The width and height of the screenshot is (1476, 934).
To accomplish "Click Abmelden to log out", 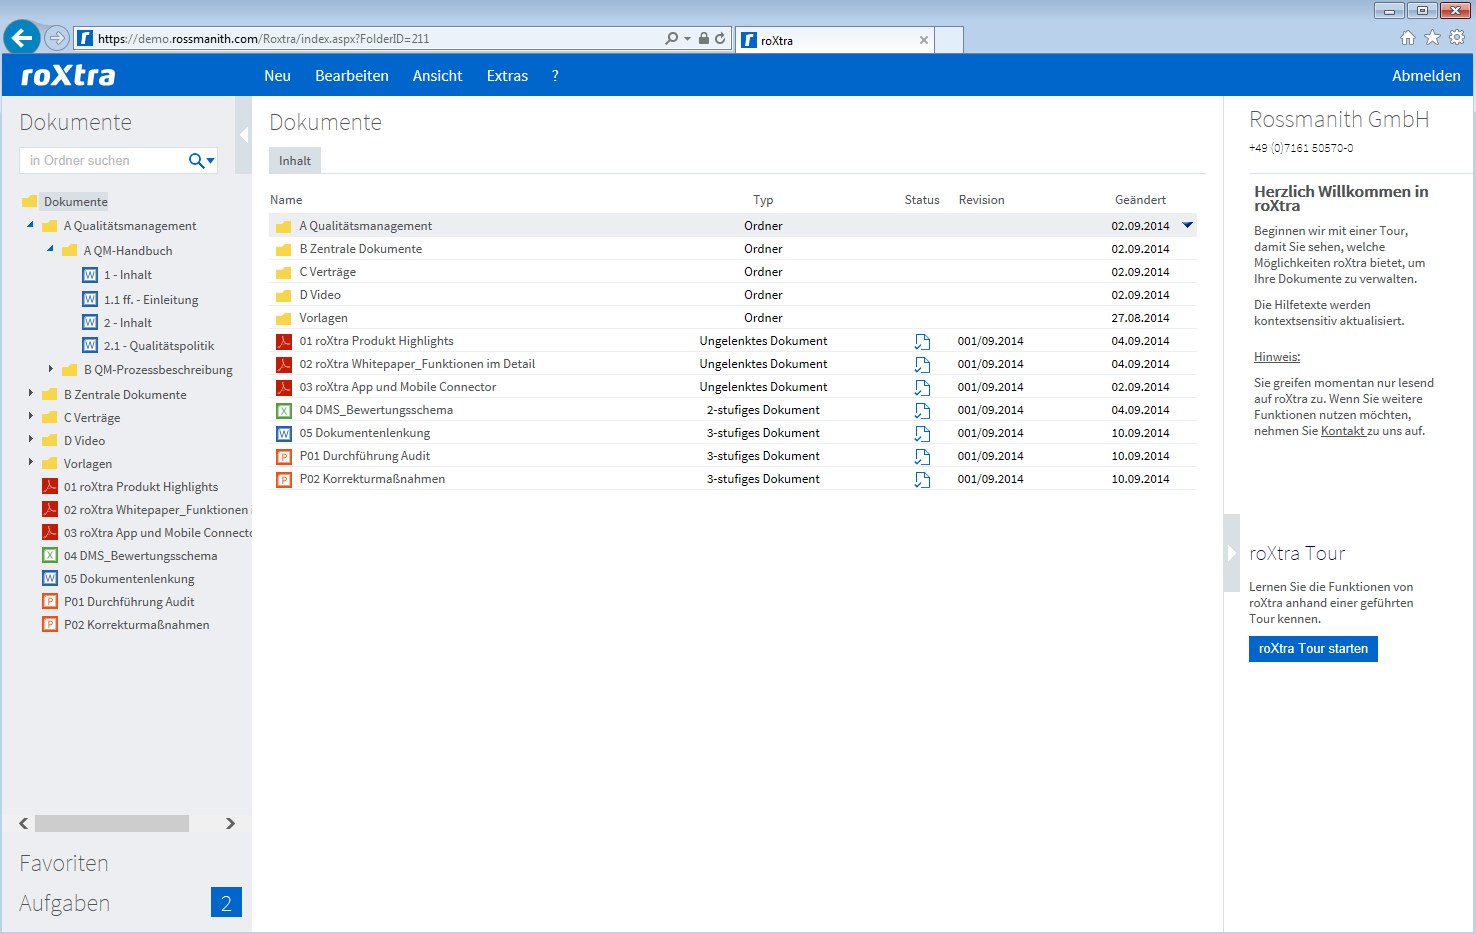I will [x=1426, y=76].
